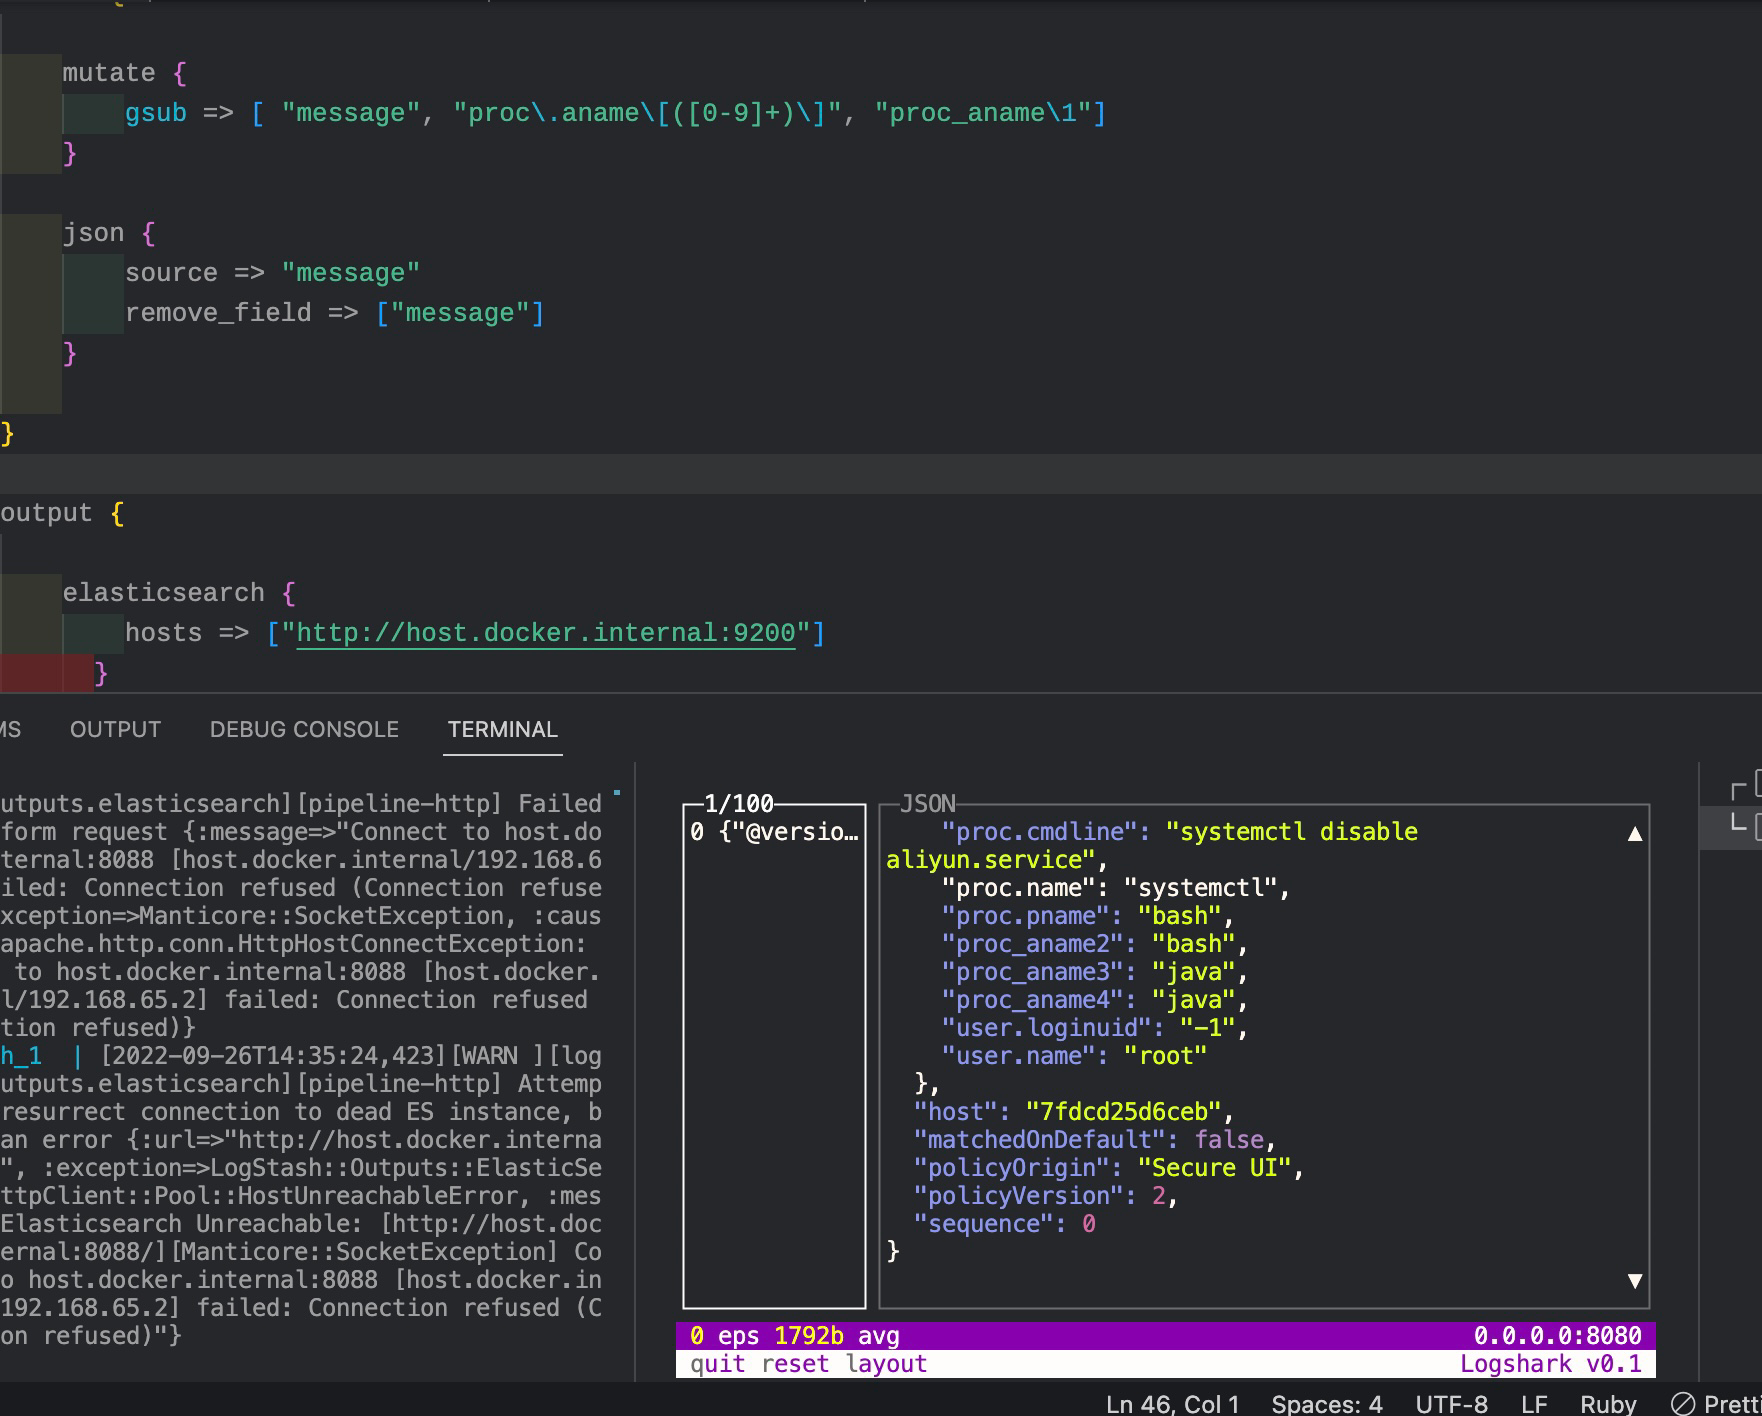Open the host.docker.internal:9200 link
Screen dimensions: 1762x1416
tap(546, 632)
